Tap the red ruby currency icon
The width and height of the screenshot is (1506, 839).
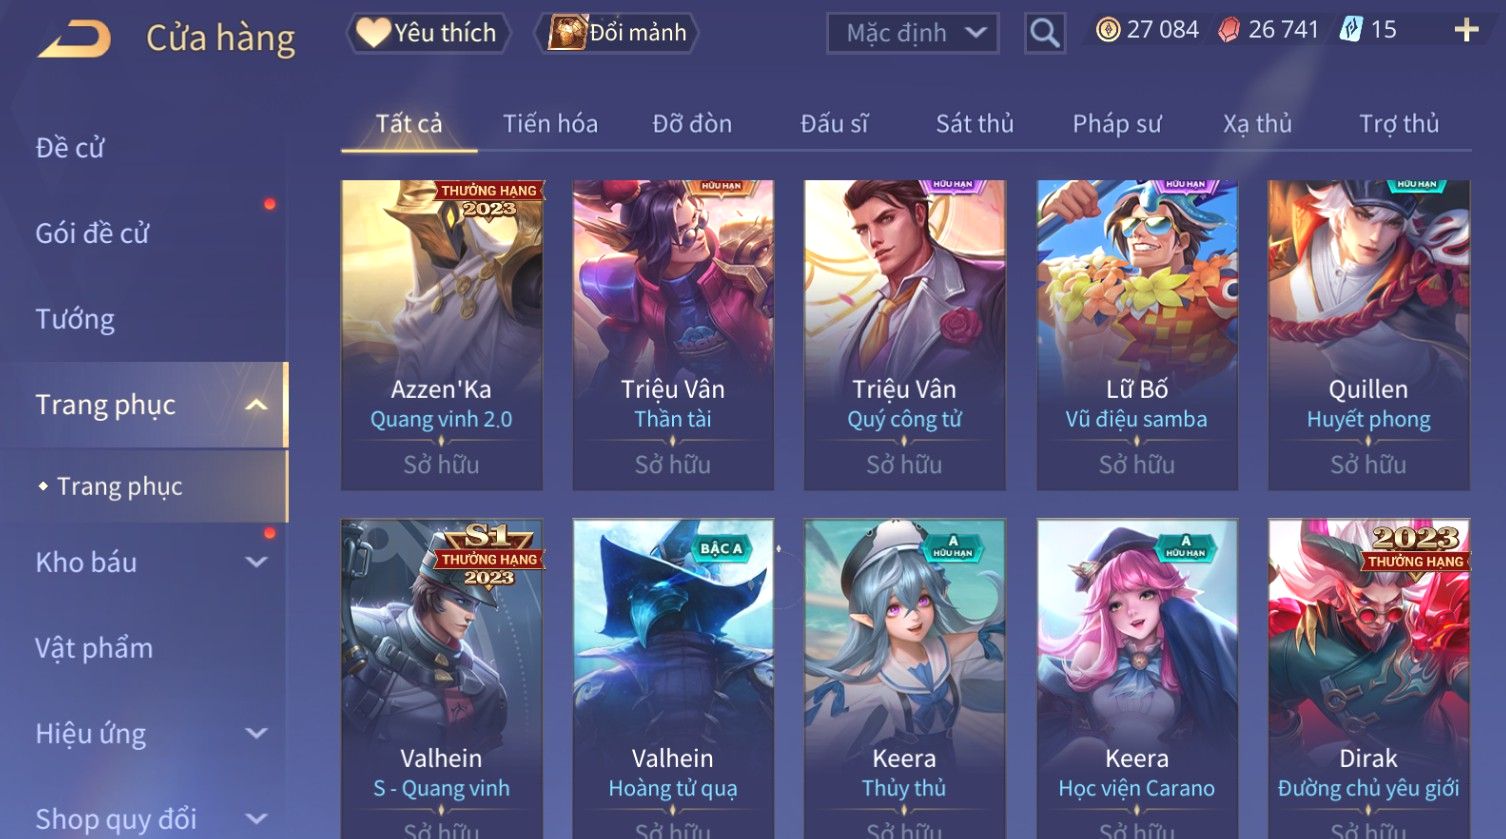(x=1228, y=30)
